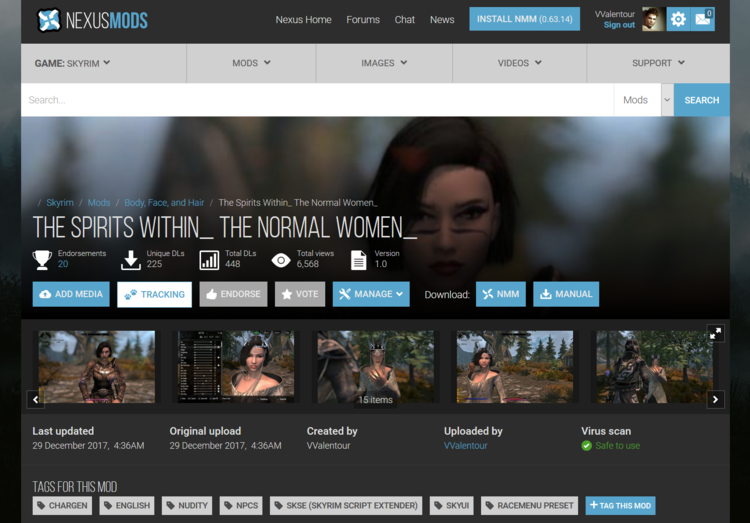This screenshot has width=750, height=523.
Task: Click the VValentour username at top
Action: pos(615,14)
